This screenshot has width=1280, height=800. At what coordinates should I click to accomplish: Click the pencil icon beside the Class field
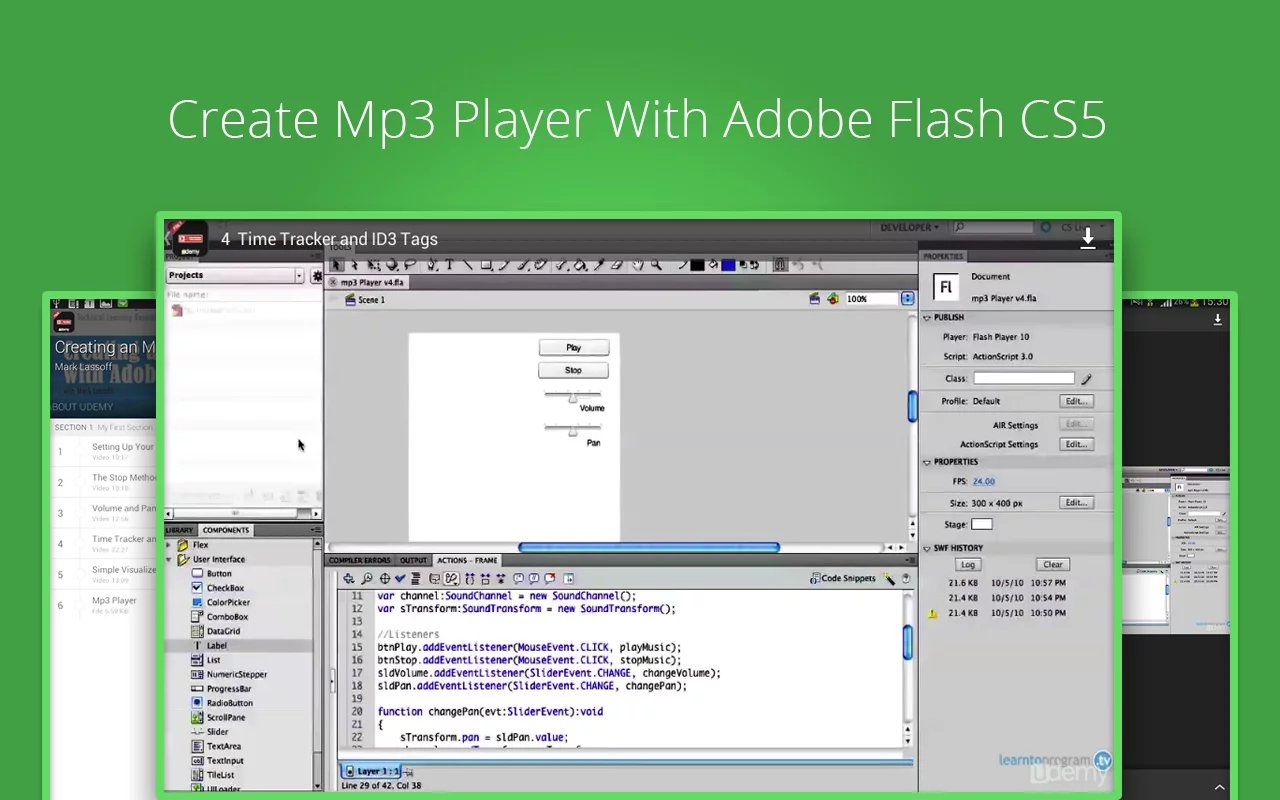point(1087,379)
